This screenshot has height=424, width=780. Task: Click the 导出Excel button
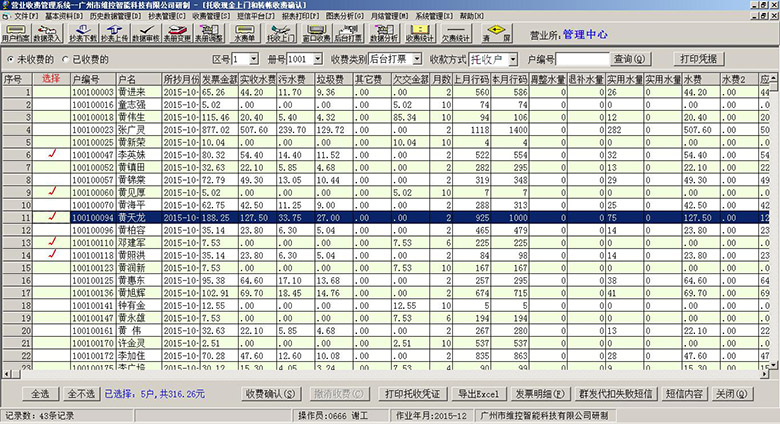coord(479,394)
